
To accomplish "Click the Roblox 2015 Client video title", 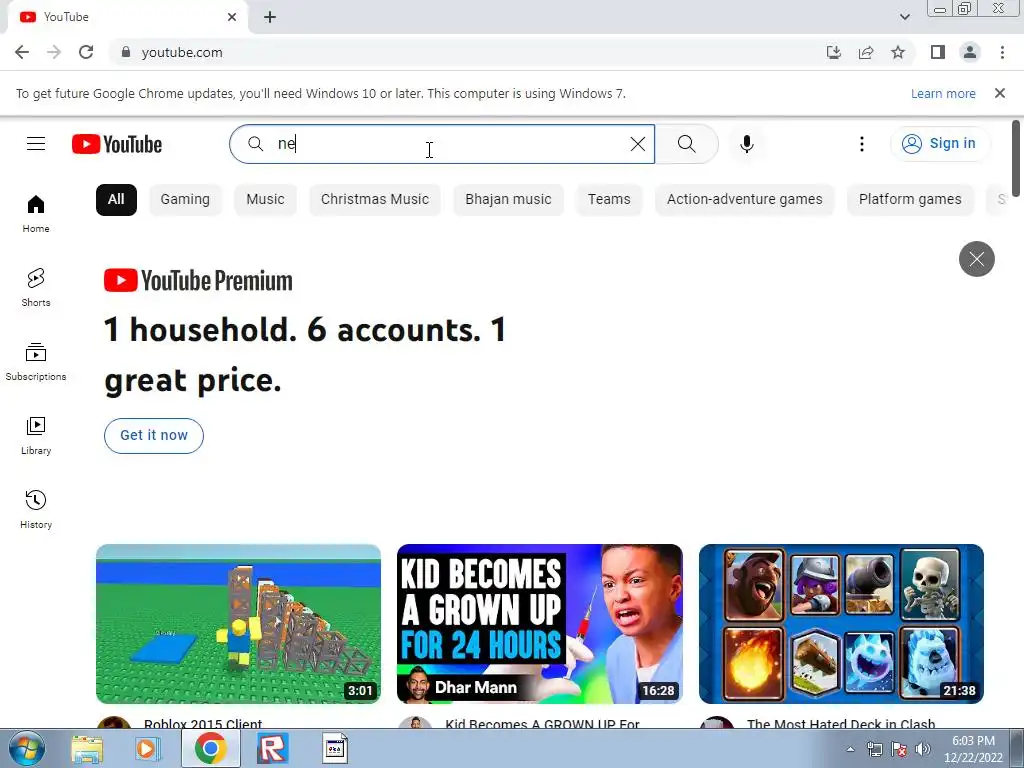I will coord(203,724).
